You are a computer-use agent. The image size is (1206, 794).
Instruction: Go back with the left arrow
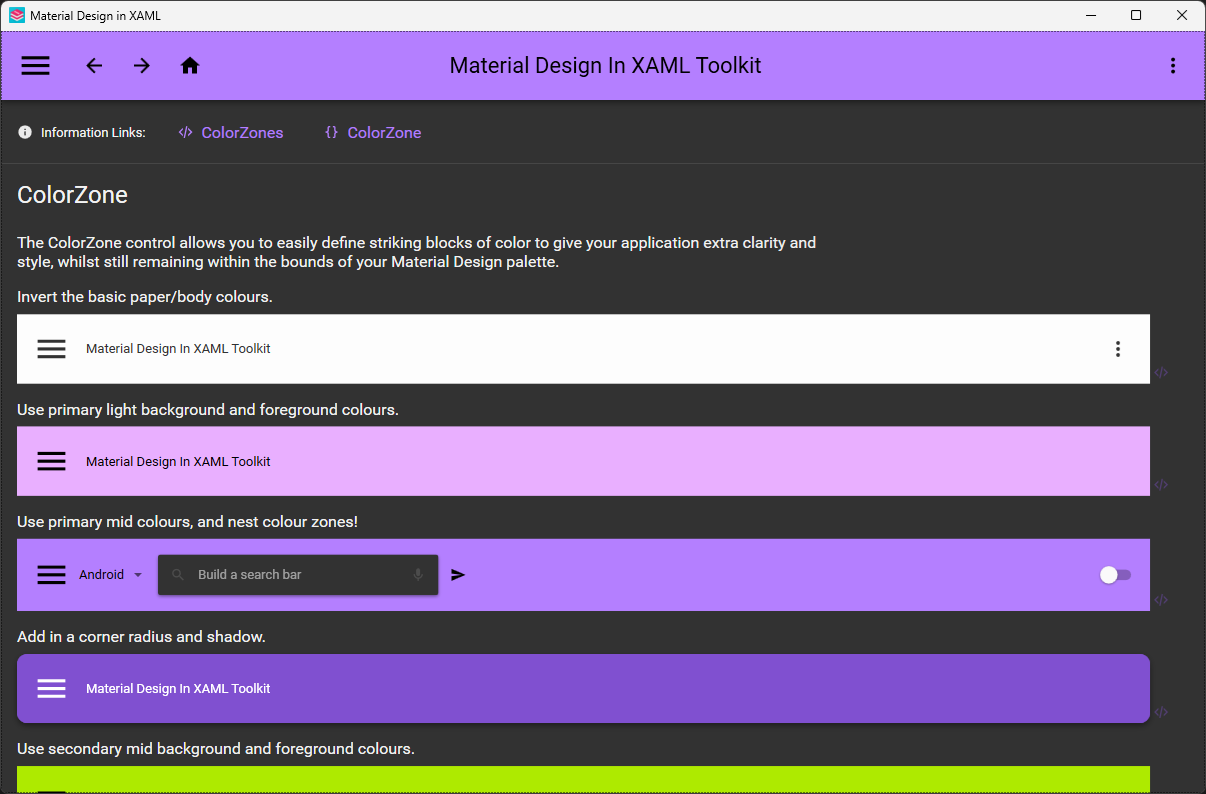(94, 66)
